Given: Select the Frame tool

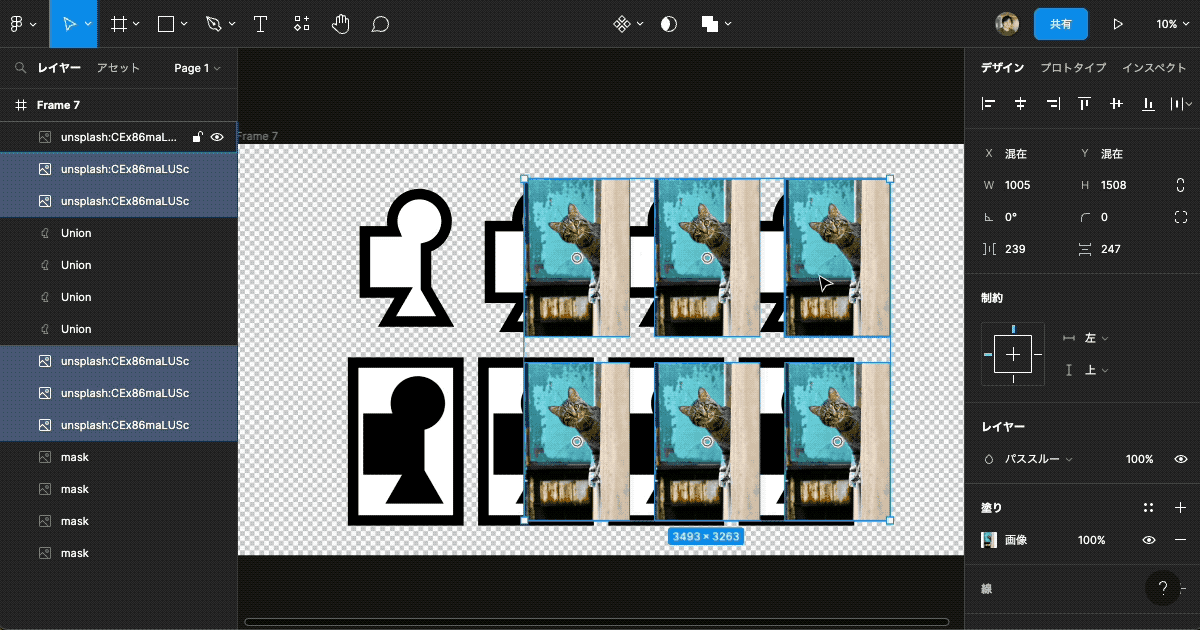Looking at the screenshot, I should tap(119, 24).
